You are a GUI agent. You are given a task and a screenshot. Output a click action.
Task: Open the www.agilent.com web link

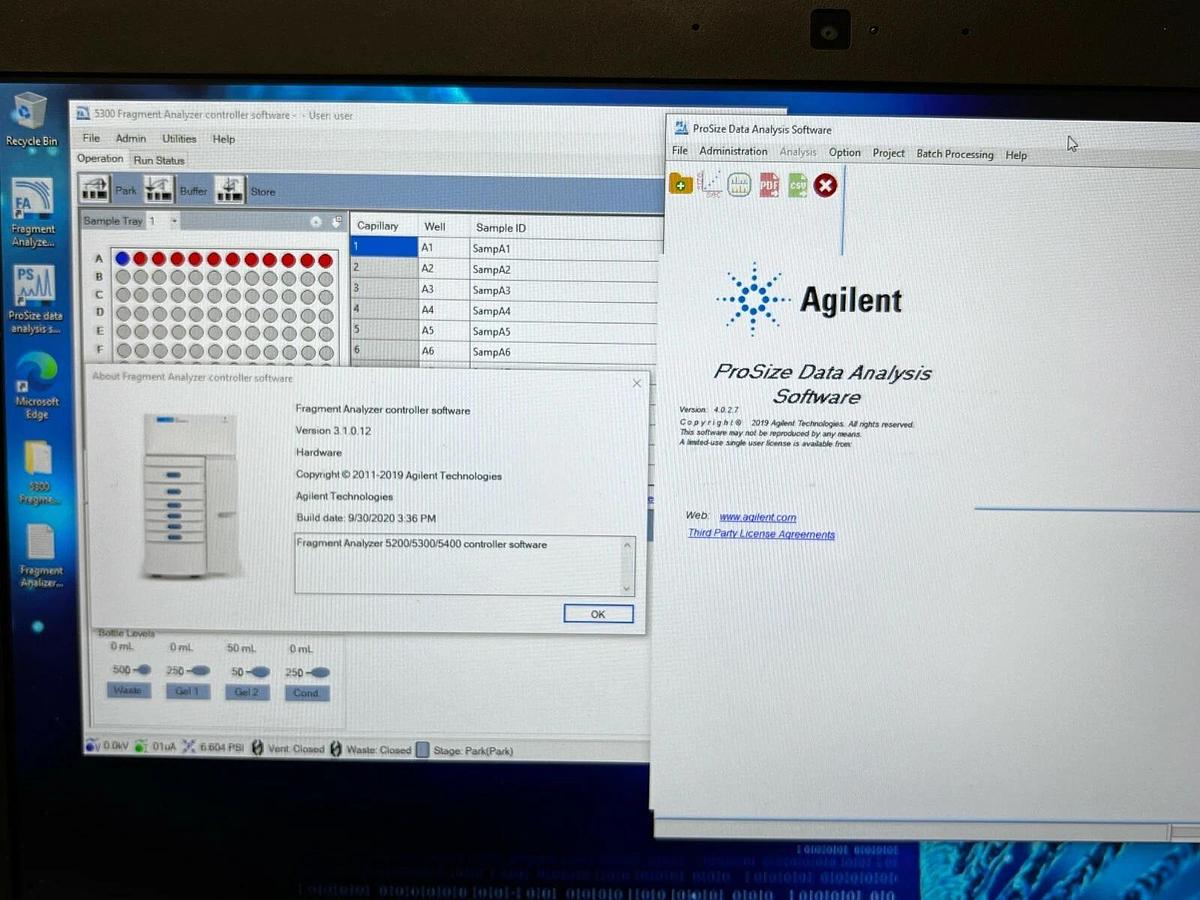point(758,517)
